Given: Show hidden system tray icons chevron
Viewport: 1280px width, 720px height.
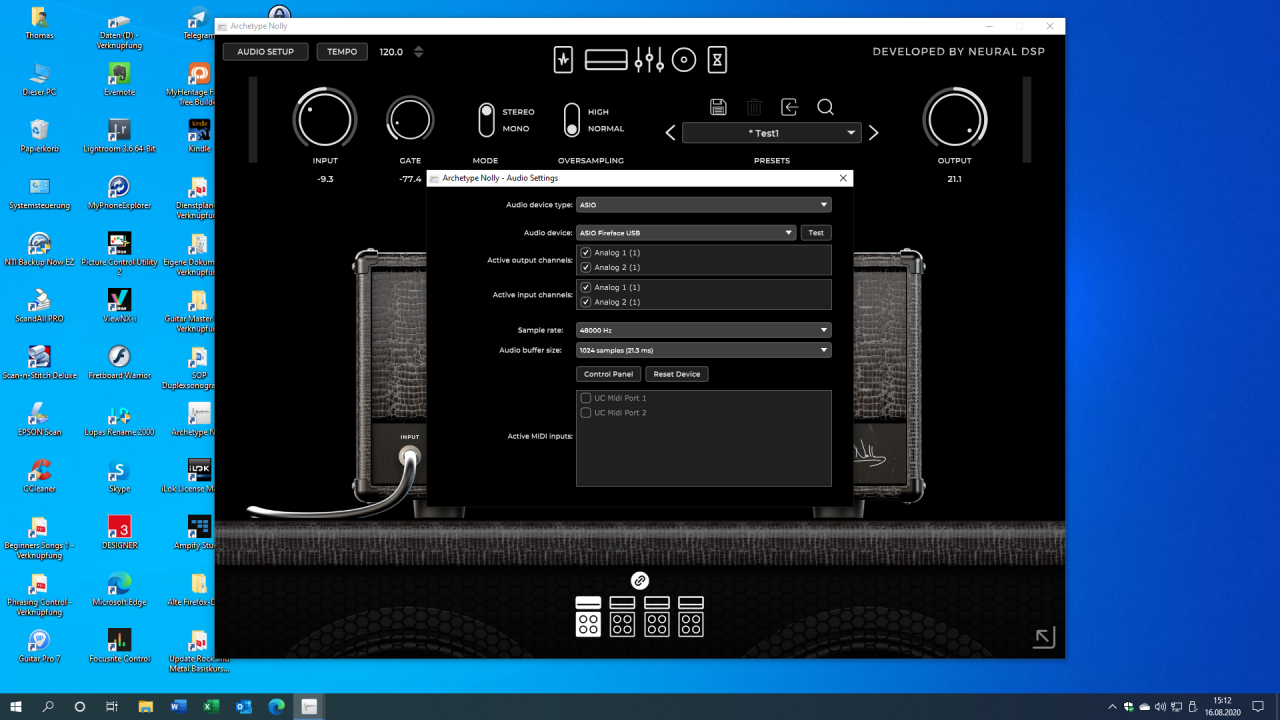Looking at the screenshot, I should [1112, 706].
